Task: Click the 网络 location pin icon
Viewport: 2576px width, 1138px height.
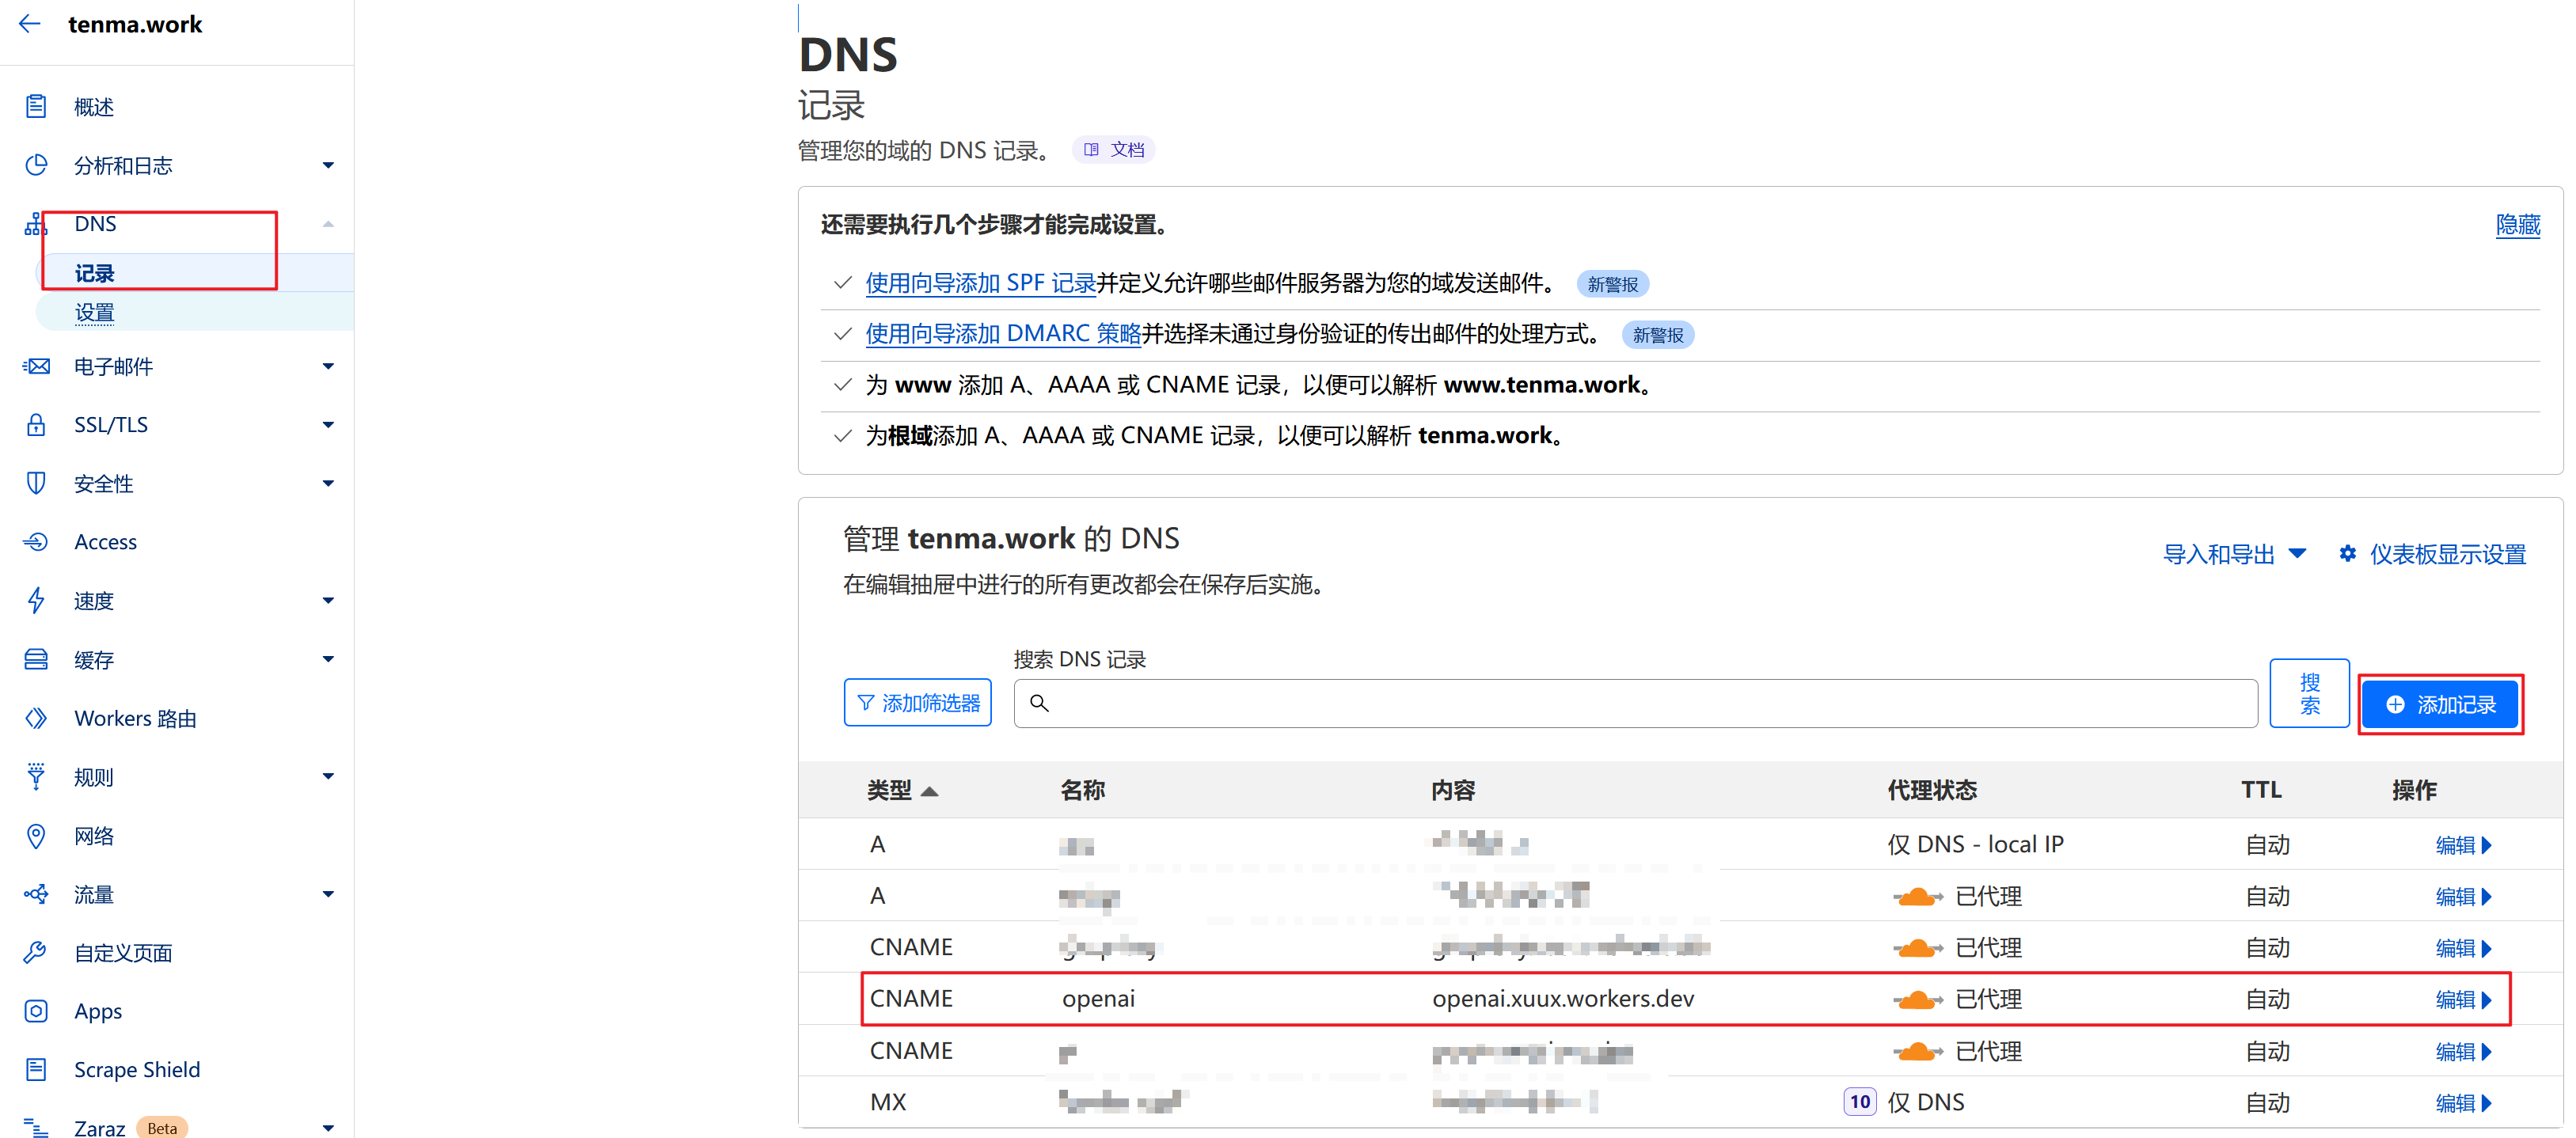Action: coord(36,835)
